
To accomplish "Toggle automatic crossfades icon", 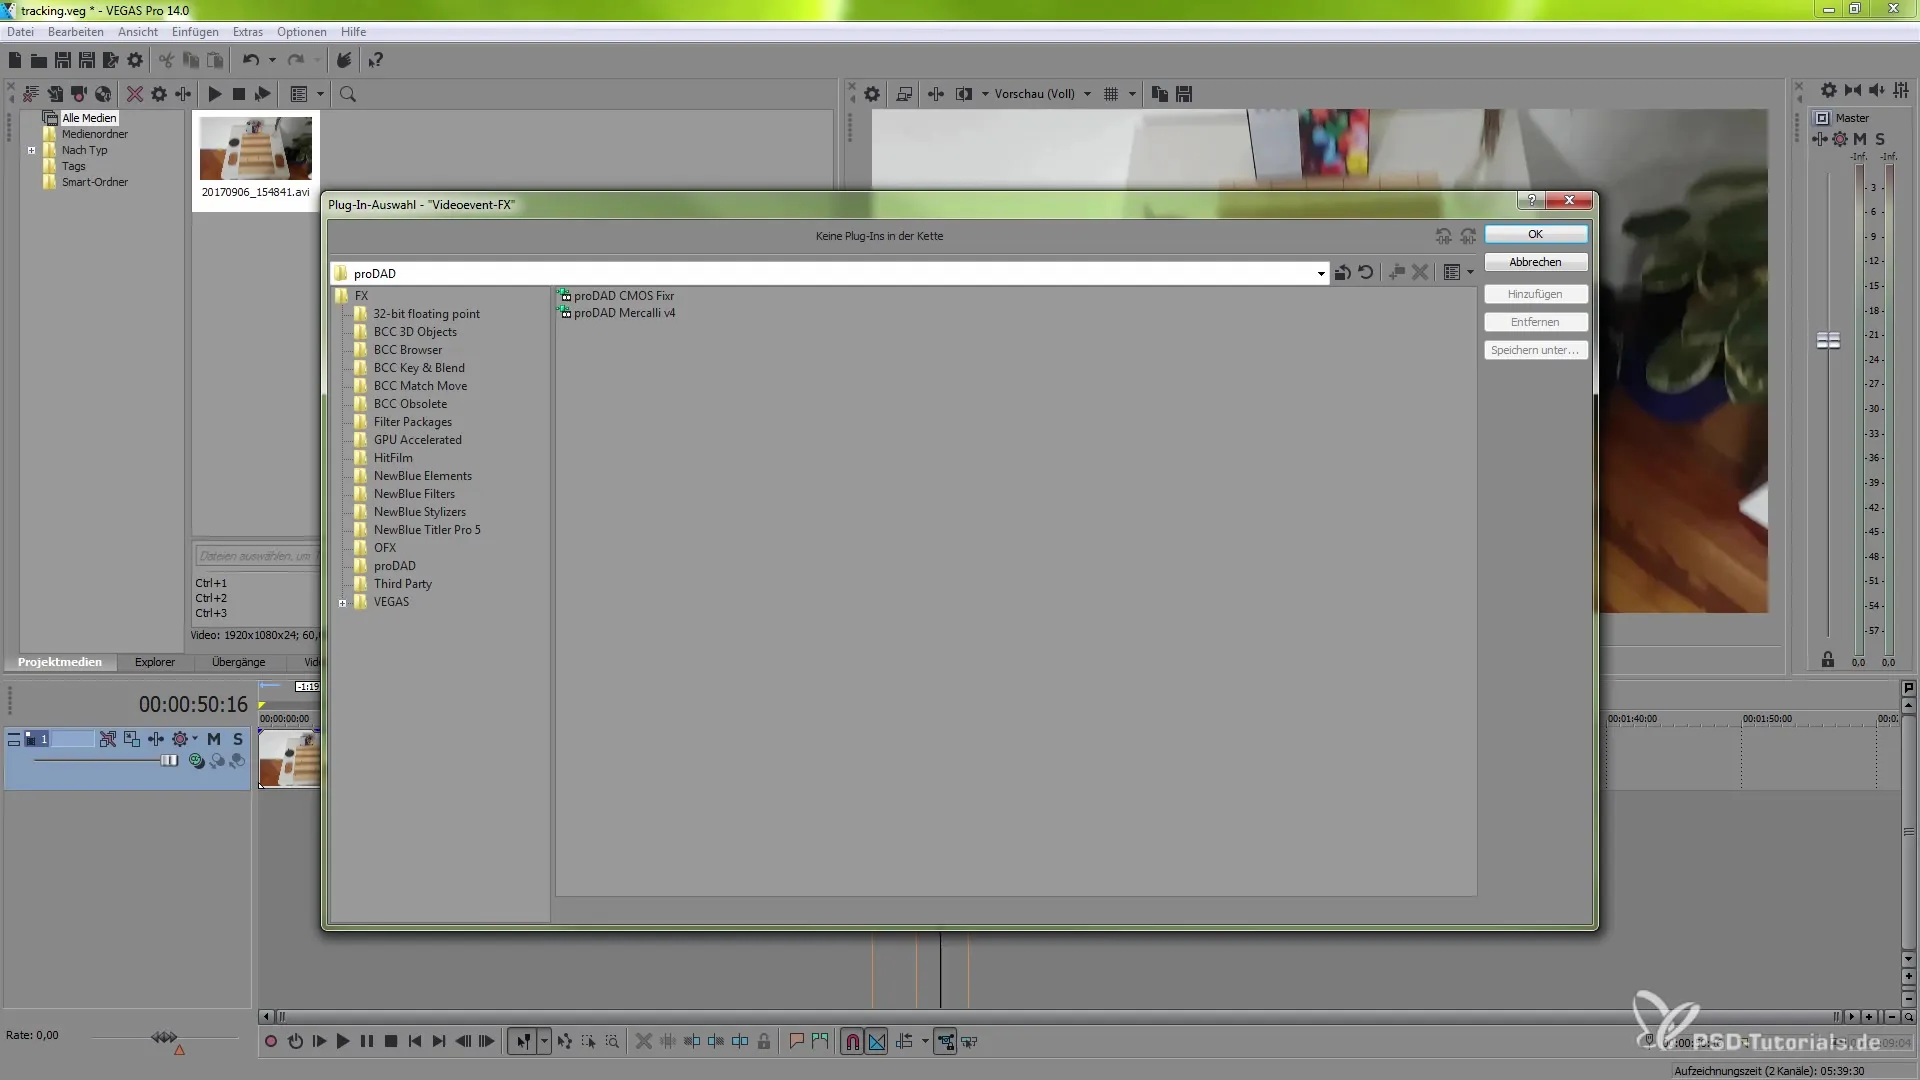I will pos(877,1042).
